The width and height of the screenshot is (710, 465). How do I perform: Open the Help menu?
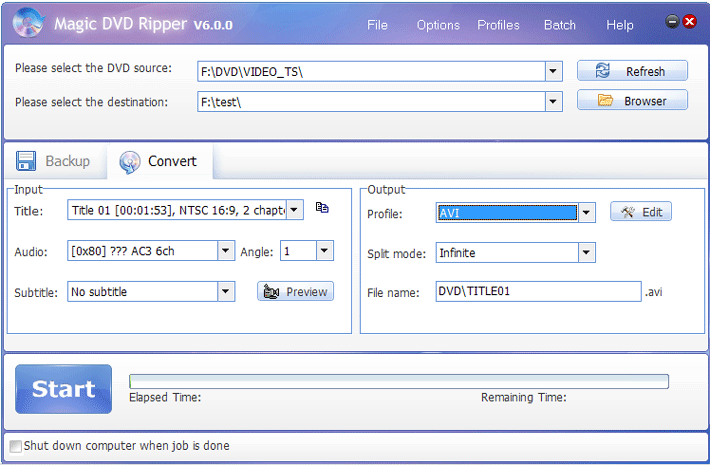[x=619, y=25]
